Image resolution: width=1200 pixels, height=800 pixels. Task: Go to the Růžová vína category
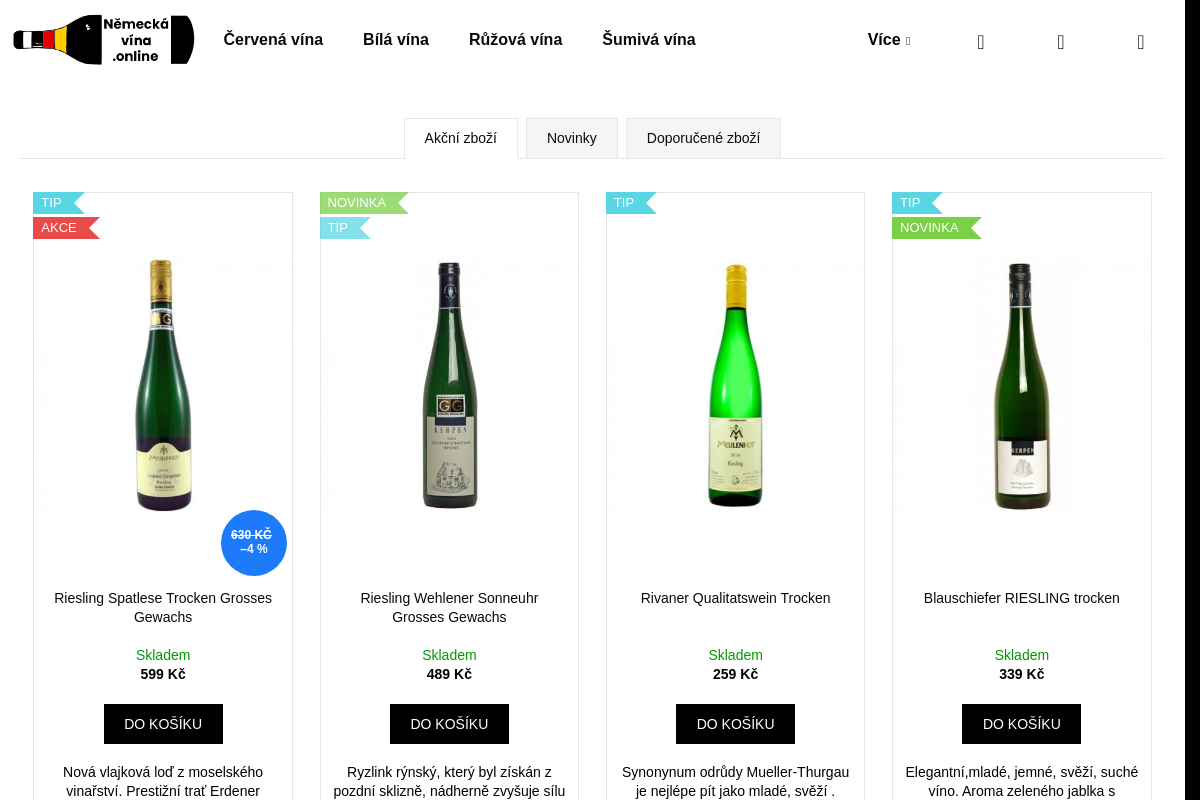[x=515, y=40]
